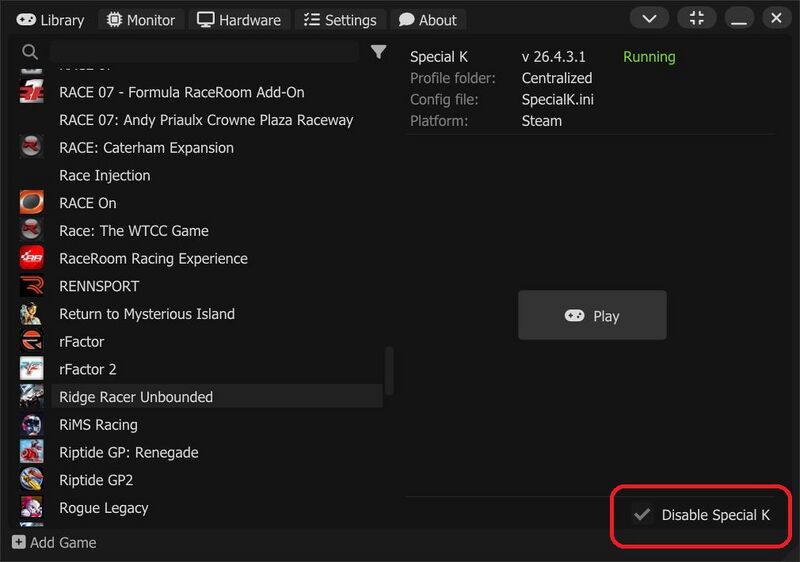The width and height of the screenshot is (800, 562).
Task: Click the Steam platform value
Action: coord(541,121)
